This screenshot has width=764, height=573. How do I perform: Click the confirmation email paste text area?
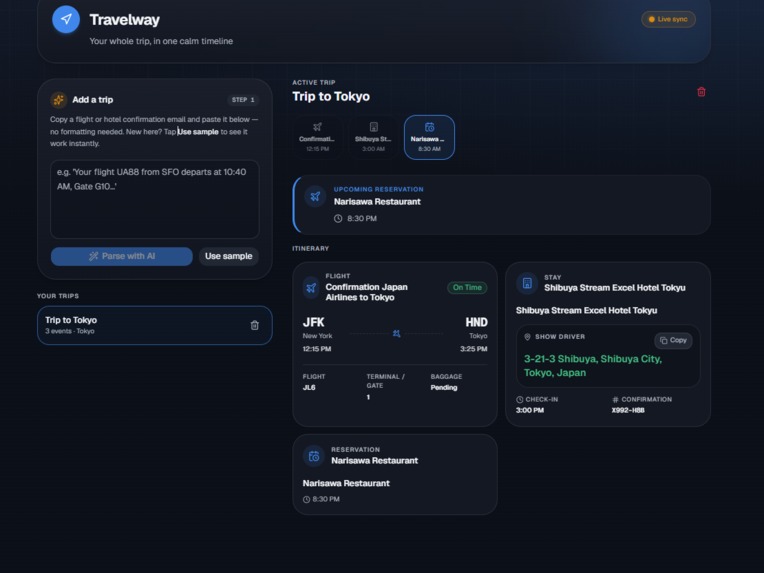click(x=154, y=199)
